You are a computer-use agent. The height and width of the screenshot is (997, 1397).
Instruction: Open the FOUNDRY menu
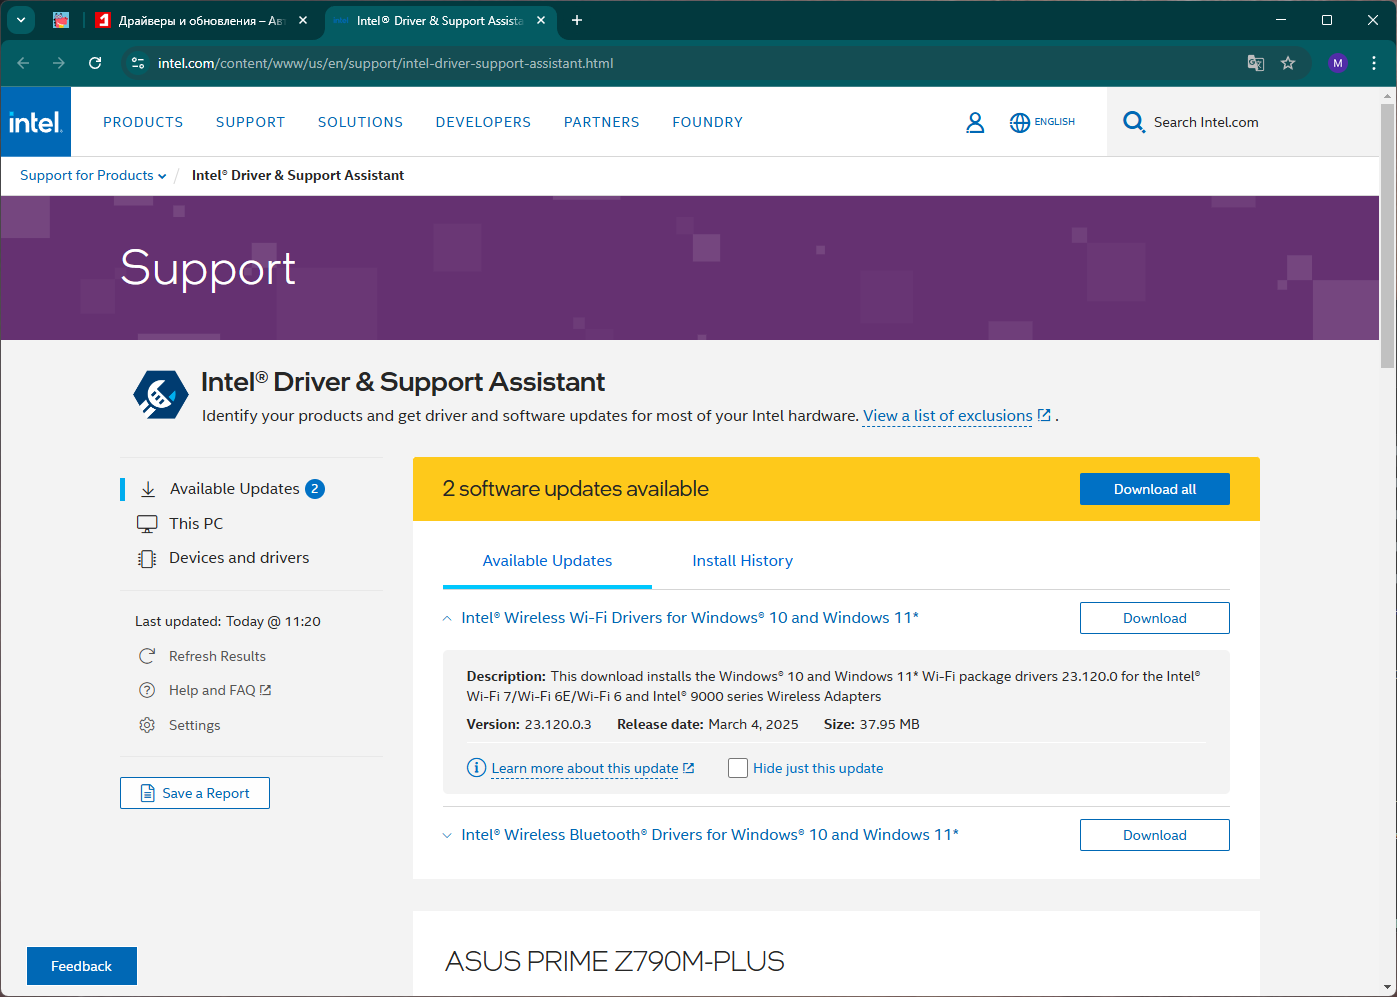pyautogui.click(x=707, y=122)
